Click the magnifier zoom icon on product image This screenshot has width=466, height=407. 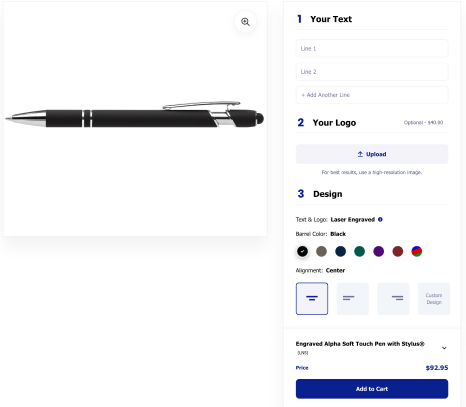pyautogui.click(x=245, y=22)
